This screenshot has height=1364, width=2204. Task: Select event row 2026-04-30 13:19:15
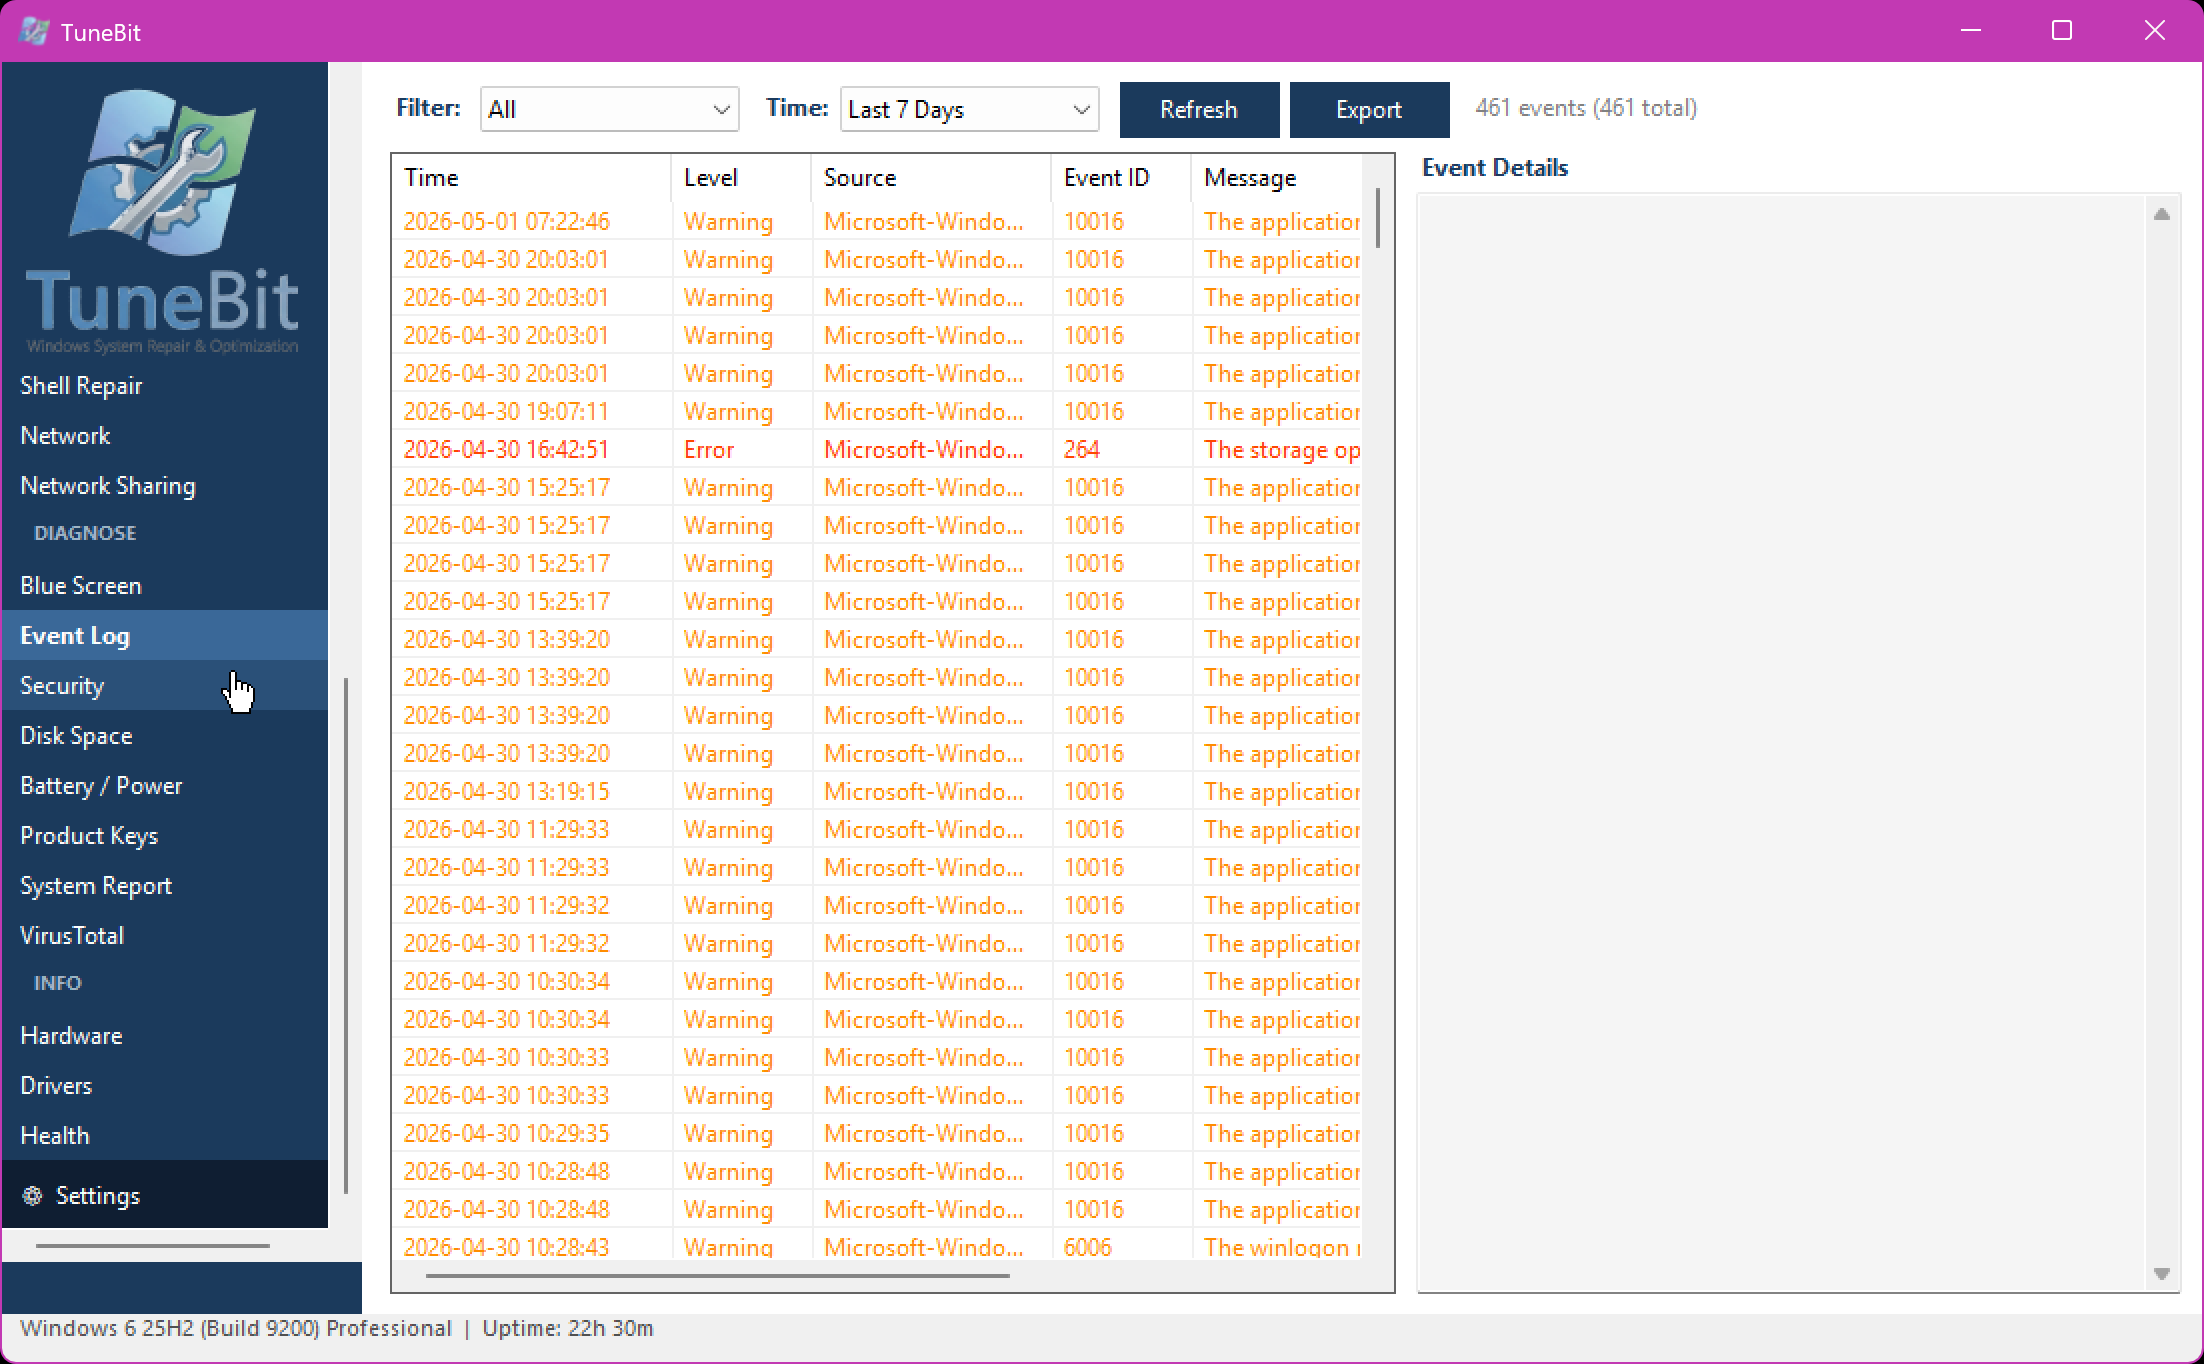click(877, 791)
